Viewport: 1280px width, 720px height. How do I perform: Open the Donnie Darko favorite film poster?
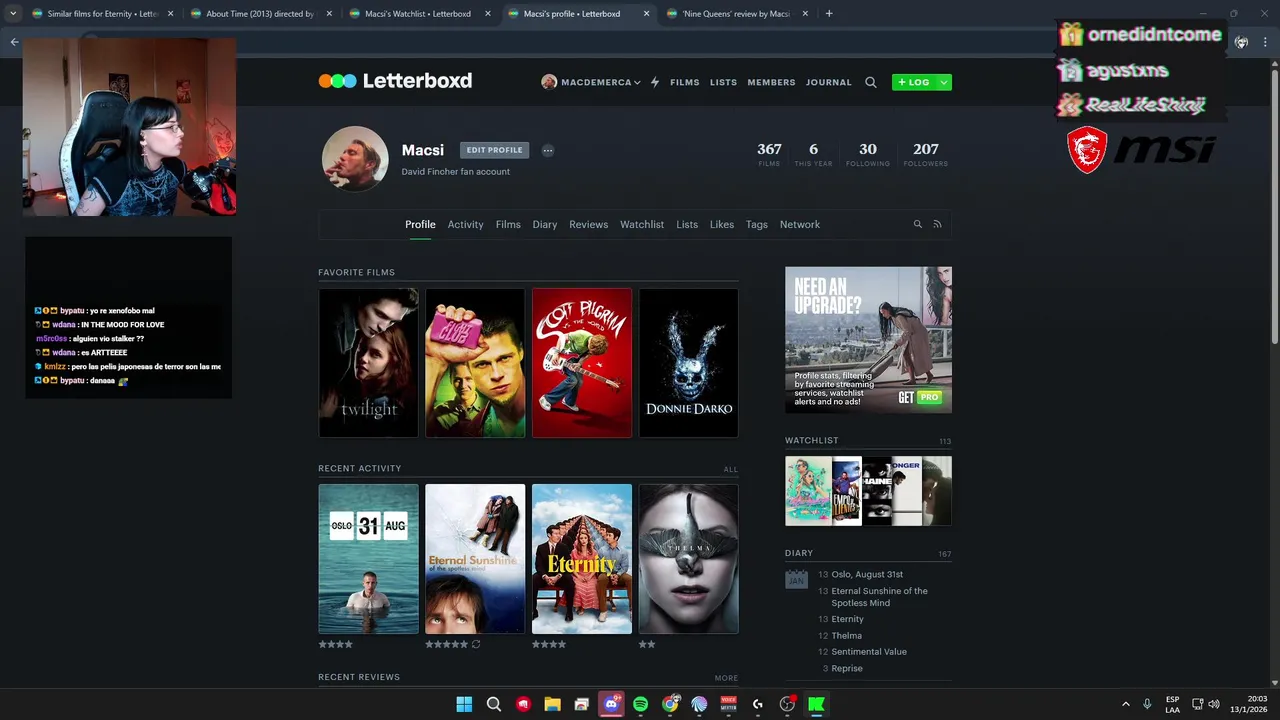pyautogui.click(x=689, y=363)
